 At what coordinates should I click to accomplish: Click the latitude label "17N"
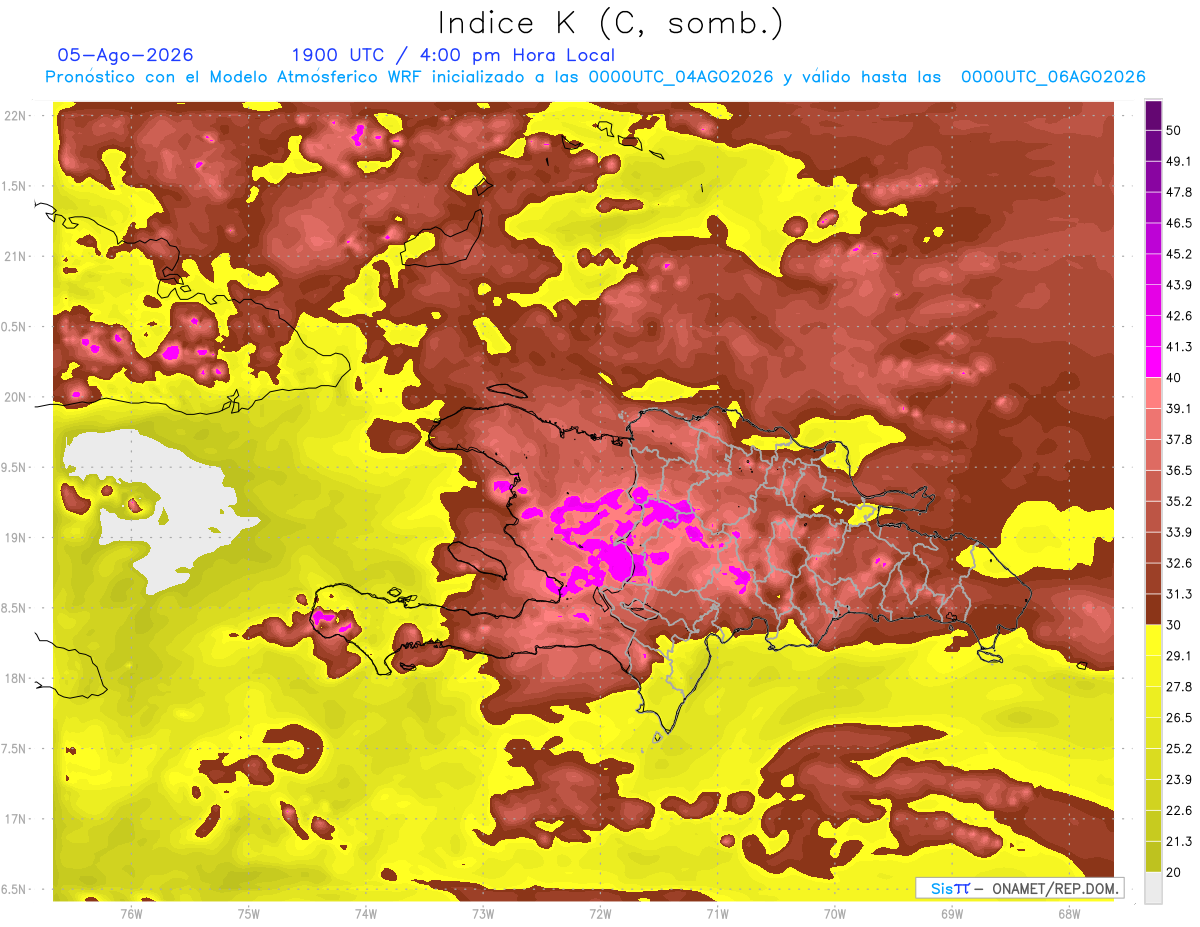point(15,820)
